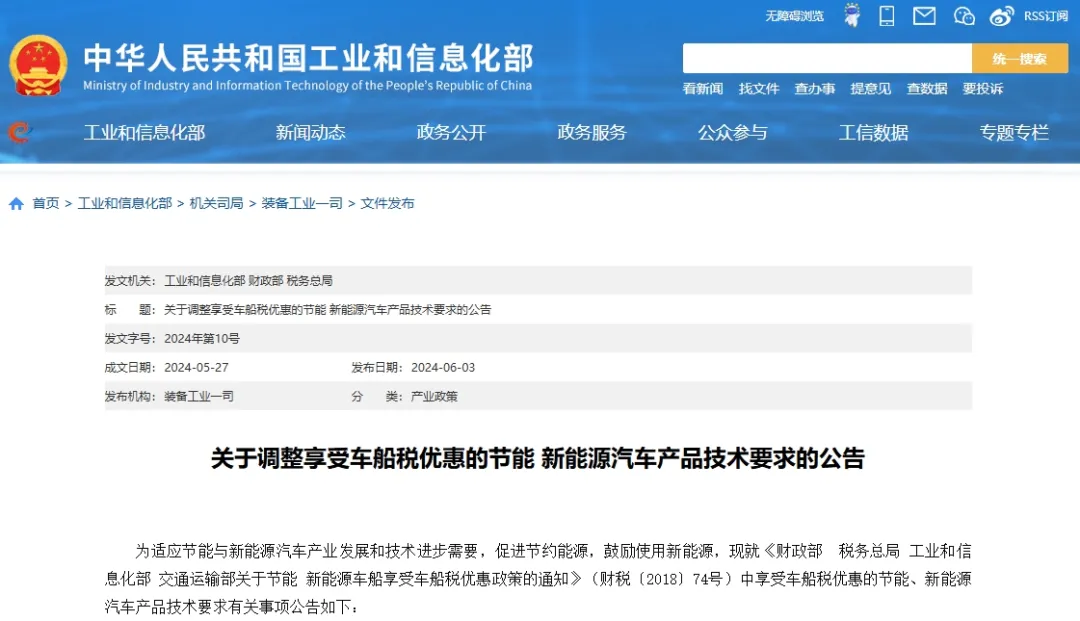This screenshot has width=1080, height=621.
Task: Choose the 找文件 quick link
Action: [x=759, y=89]
